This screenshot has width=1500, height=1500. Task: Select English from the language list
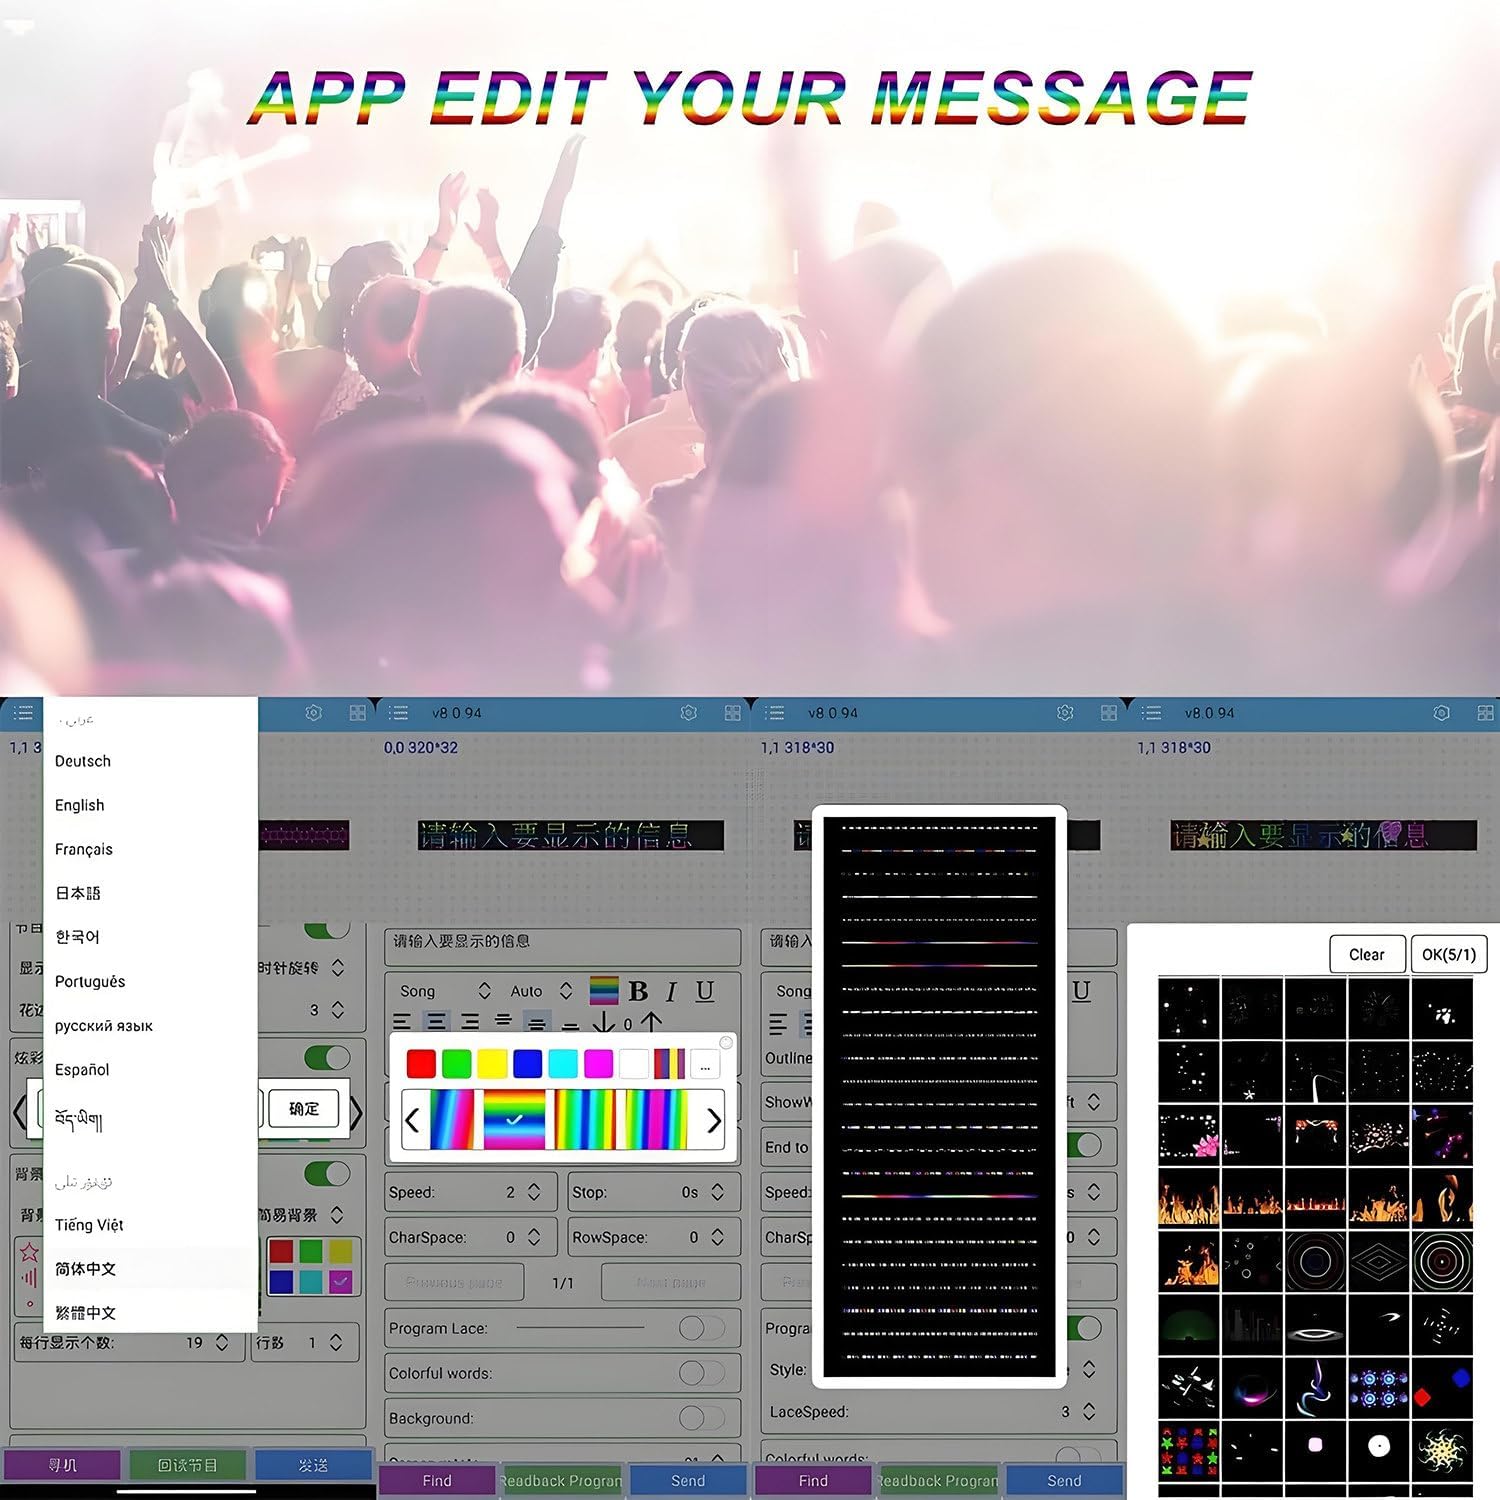[79, 805]
